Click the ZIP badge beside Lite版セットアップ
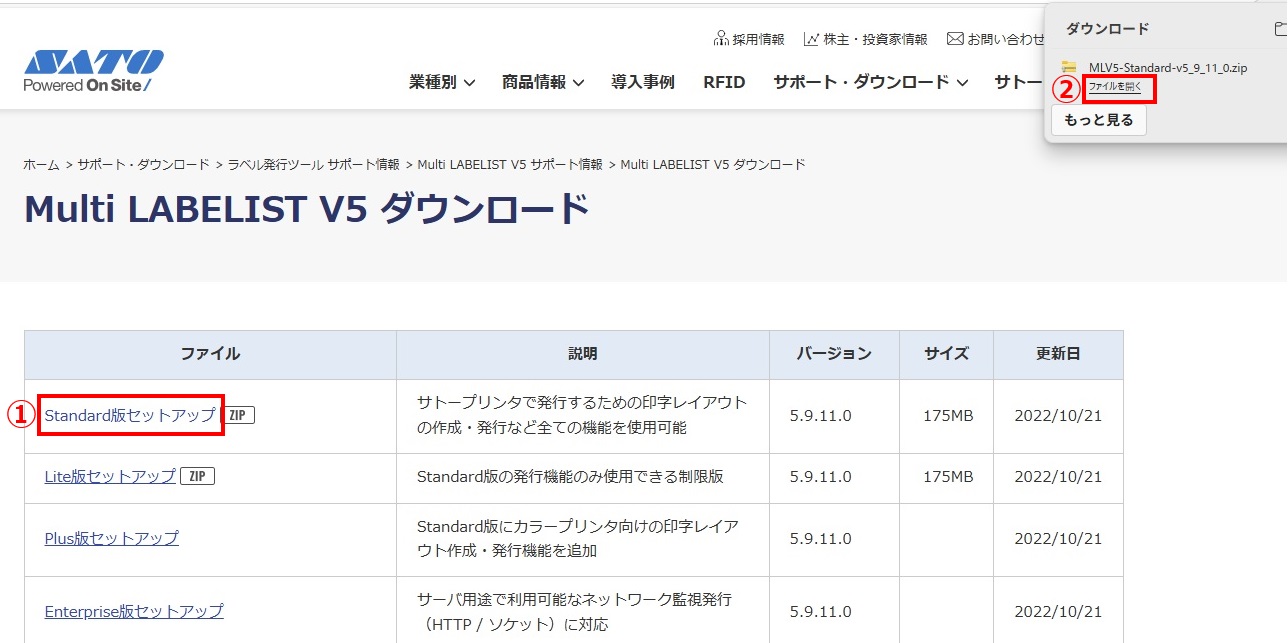1288x643 pixels. point(198,476)
